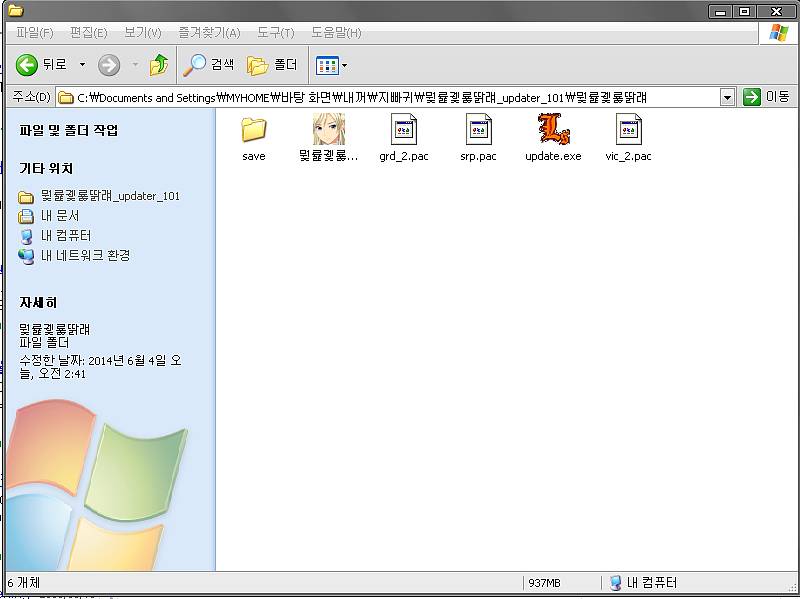Open the anime character executable icon
The image size is (800, 599).
point(328,130)
